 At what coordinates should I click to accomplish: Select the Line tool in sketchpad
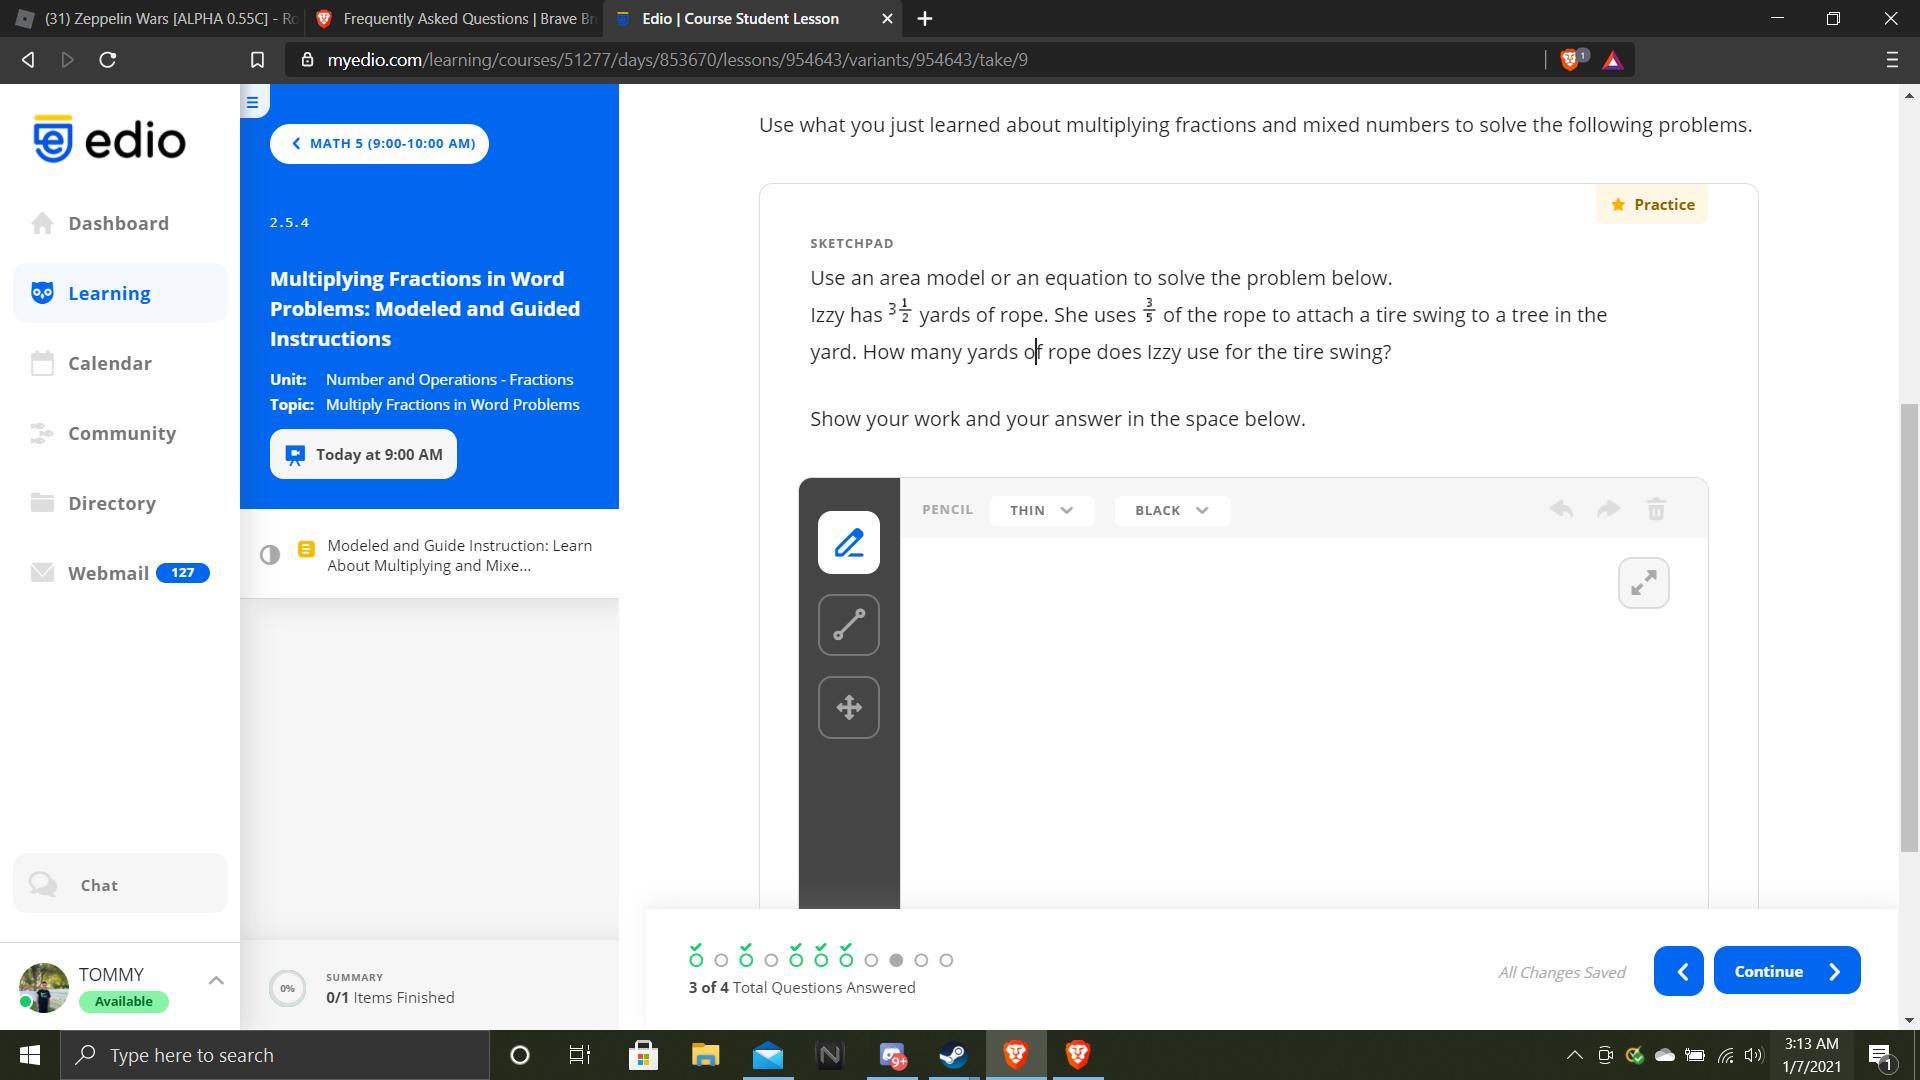[x=848, y=626]
